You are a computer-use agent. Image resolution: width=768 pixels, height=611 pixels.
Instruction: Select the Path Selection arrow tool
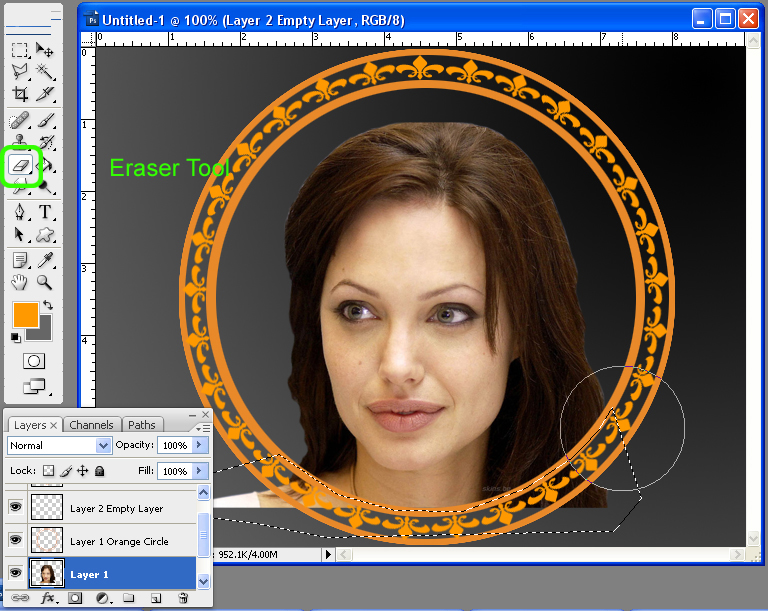click(x=20, y=235)
